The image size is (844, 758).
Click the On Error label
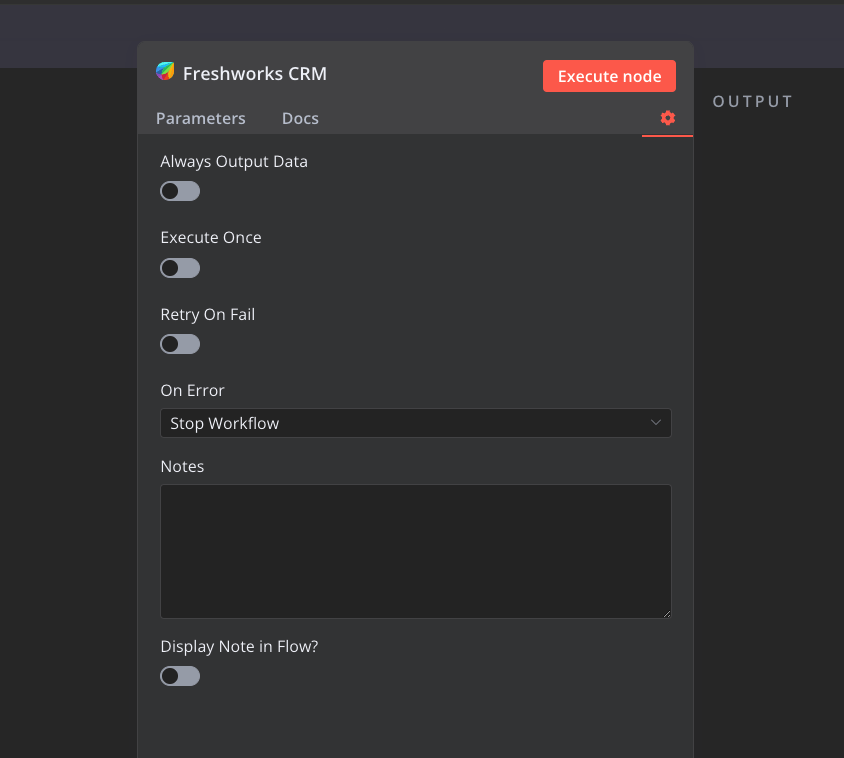192,390
